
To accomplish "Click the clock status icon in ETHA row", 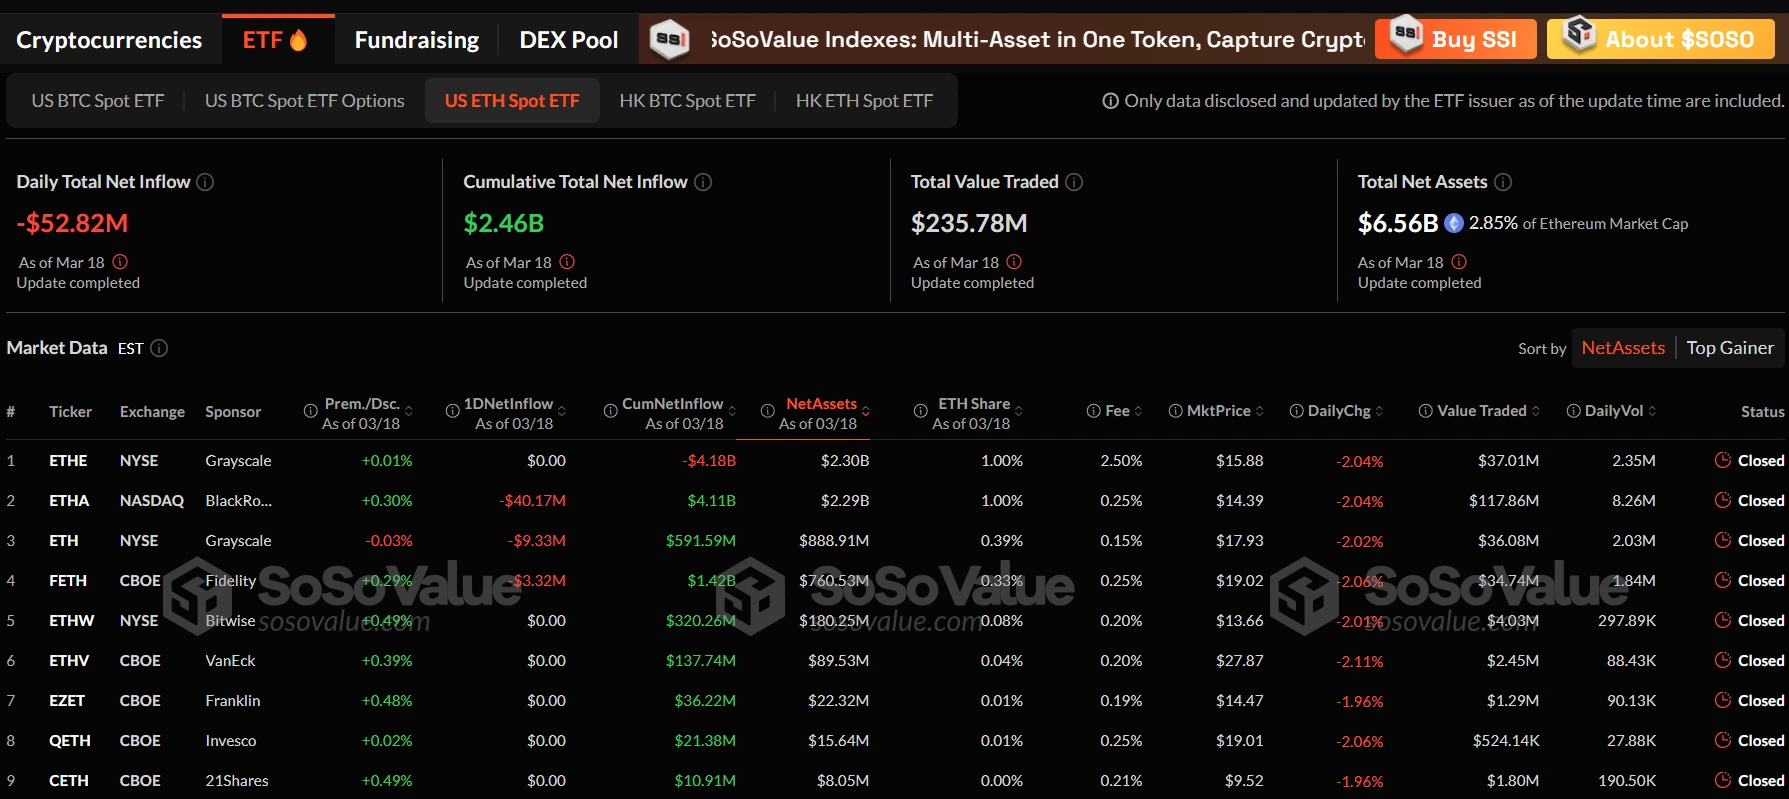I will tap(1723, 500).
